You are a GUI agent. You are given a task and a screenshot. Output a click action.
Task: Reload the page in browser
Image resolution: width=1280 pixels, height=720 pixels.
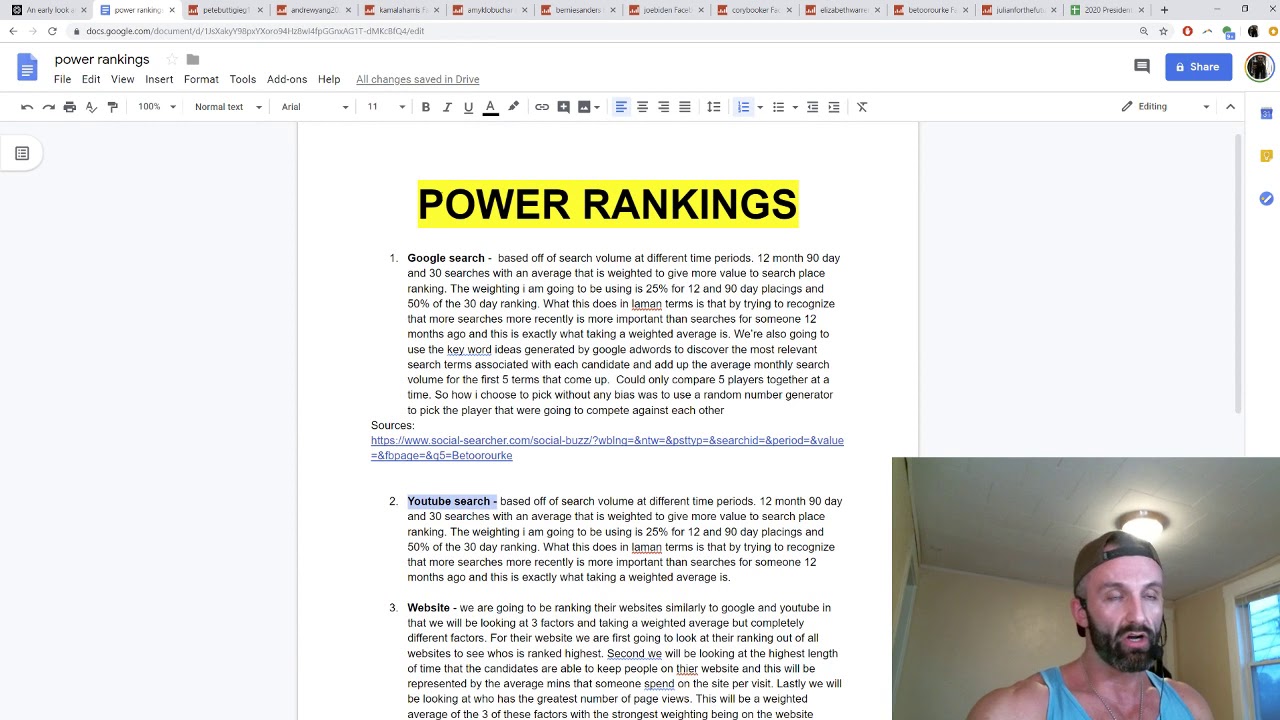(x=52, y=31)
